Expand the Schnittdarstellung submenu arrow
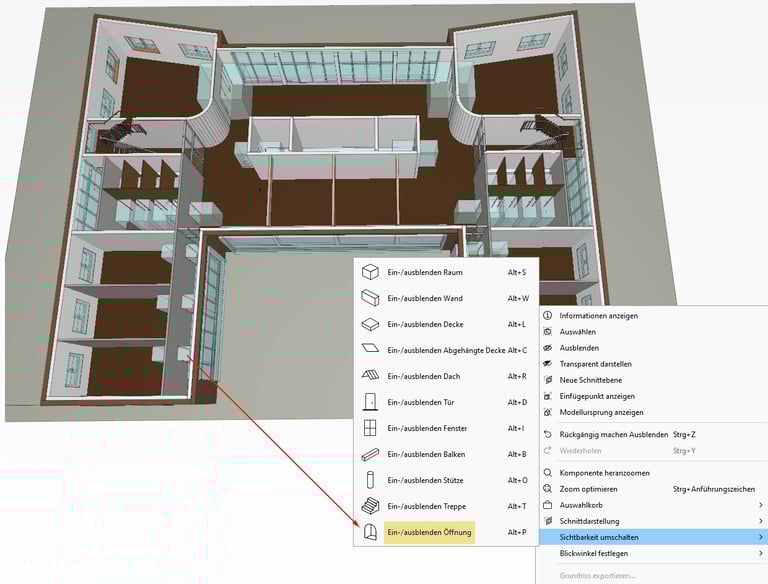The height and width of the screenshot is (584, 768). pyautogui.click(x=760, y=521)
